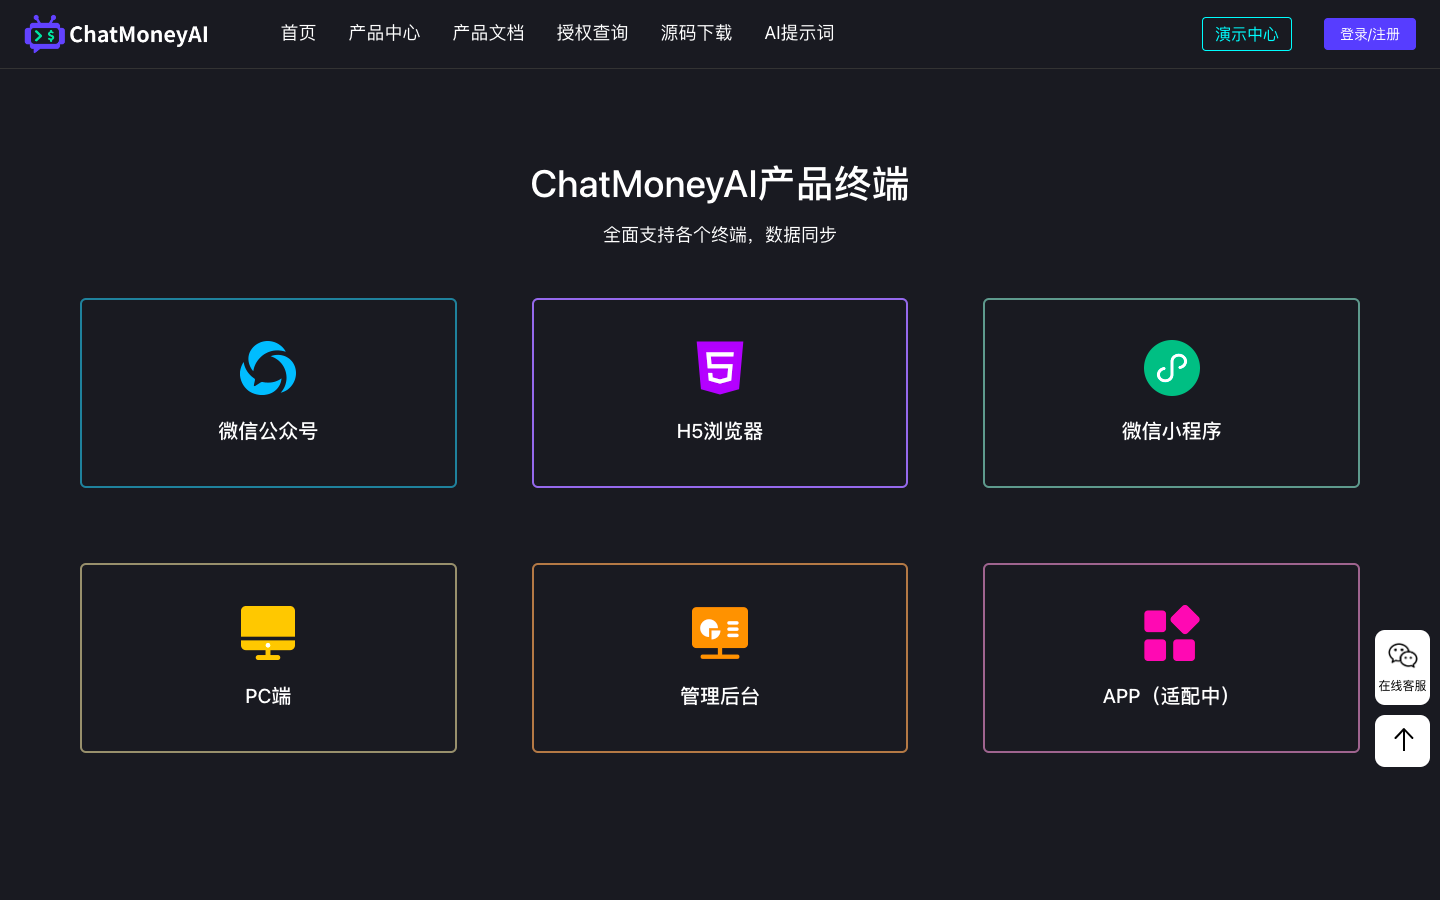The image size is (1440, 900).
Task: Open the 产品中心 menu item
Action: click(x=384, y=33)
